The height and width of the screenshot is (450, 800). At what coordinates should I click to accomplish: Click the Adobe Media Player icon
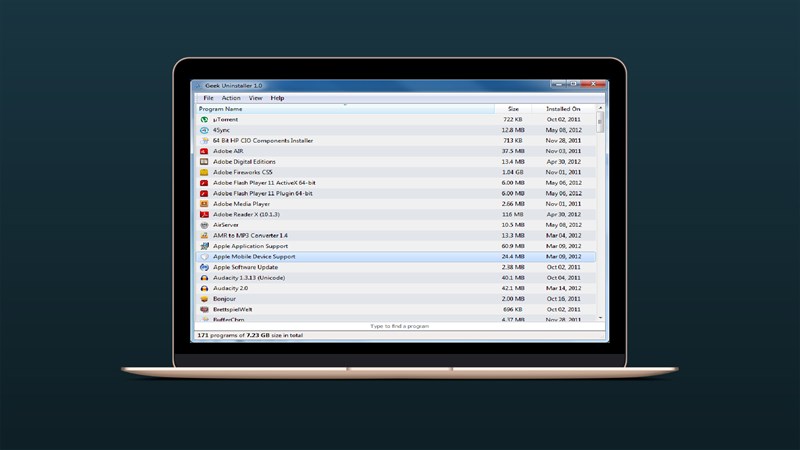[x=204, y=204]
